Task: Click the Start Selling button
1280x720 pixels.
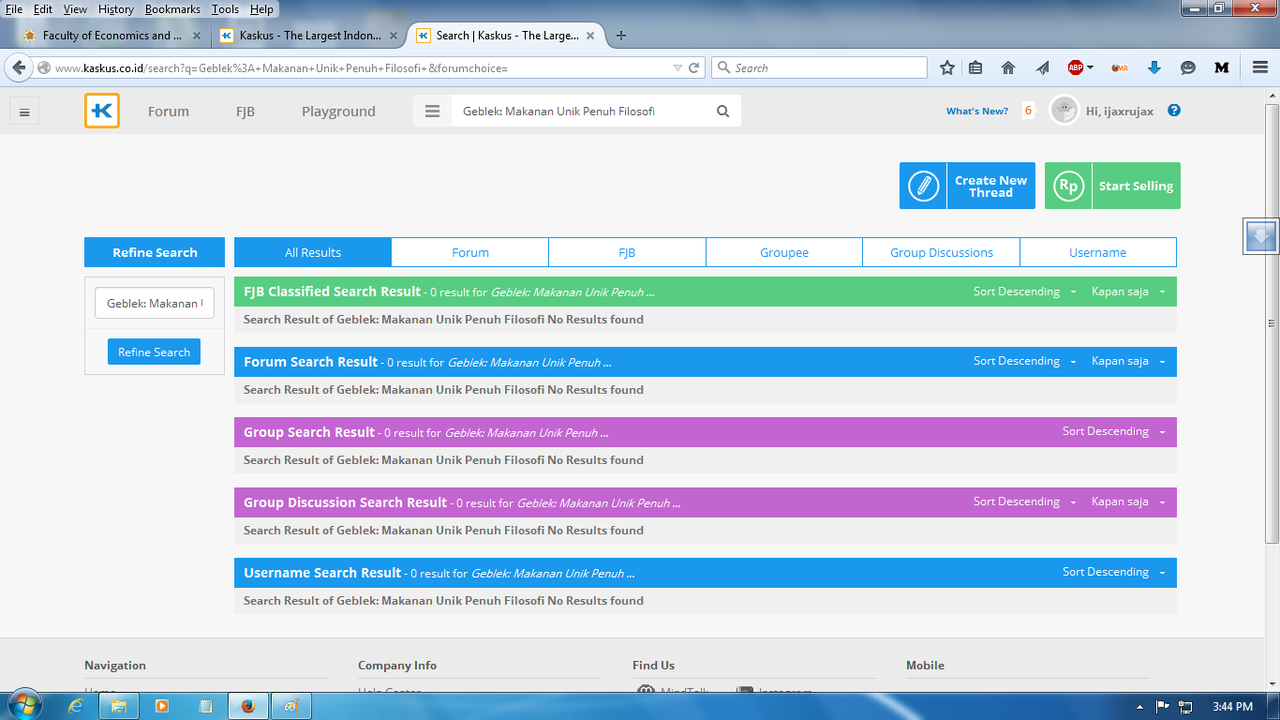Action: tap(1112, 186)
